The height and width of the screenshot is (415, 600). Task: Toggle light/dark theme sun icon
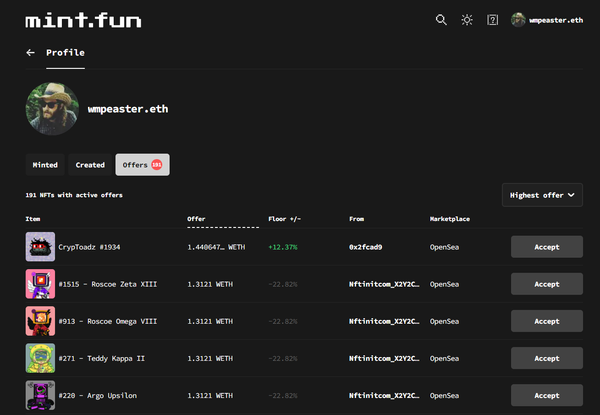pyautogui.click(x=467, y=20)
